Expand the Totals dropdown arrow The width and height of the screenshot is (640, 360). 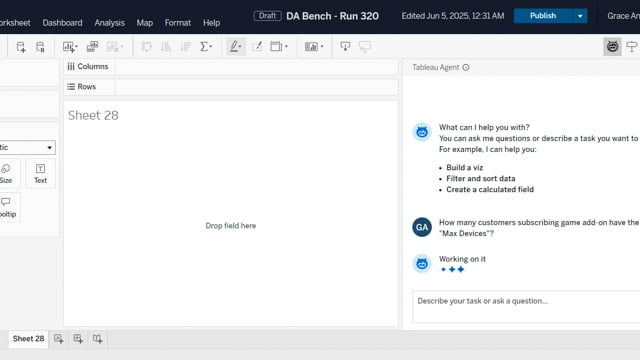[211, 47]
